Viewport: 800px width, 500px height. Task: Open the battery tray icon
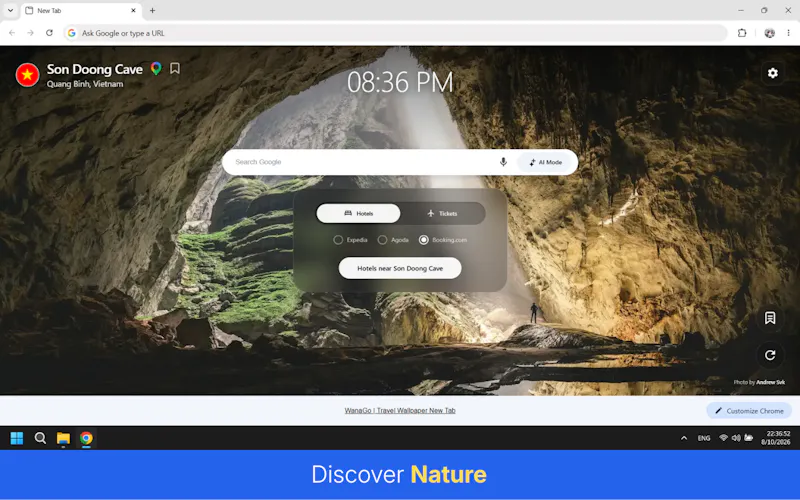748,438
